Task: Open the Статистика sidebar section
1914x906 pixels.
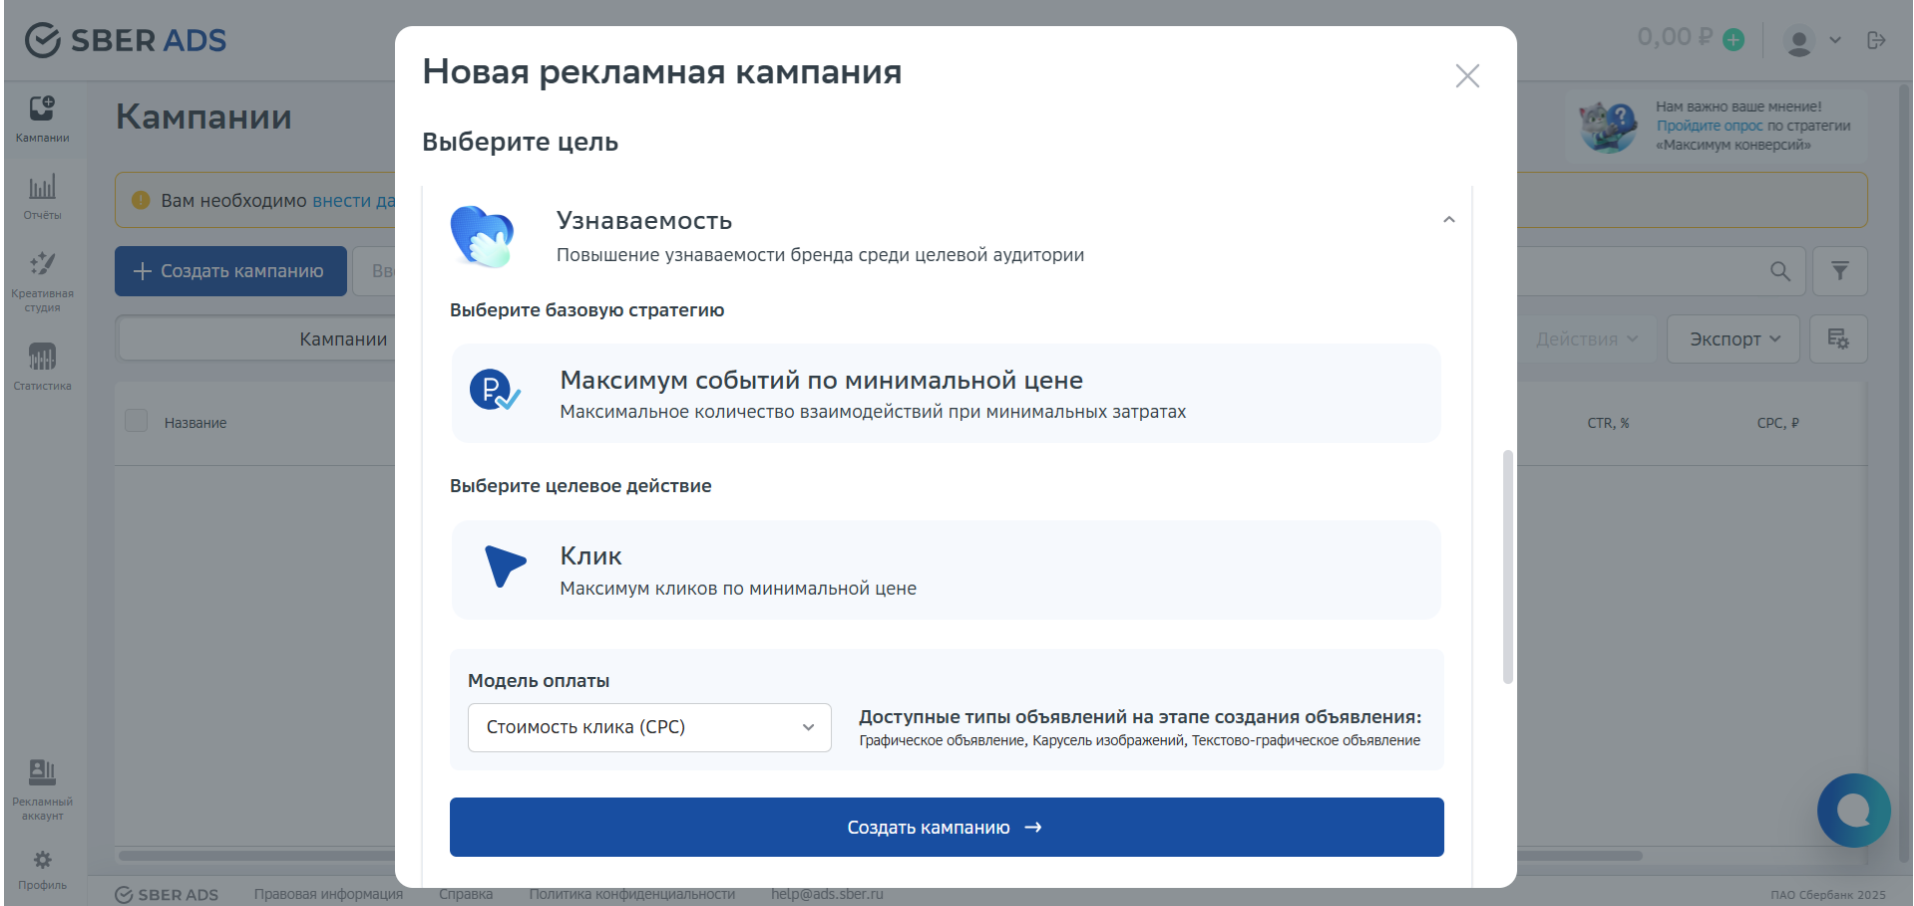Action: tap(41, 362)
